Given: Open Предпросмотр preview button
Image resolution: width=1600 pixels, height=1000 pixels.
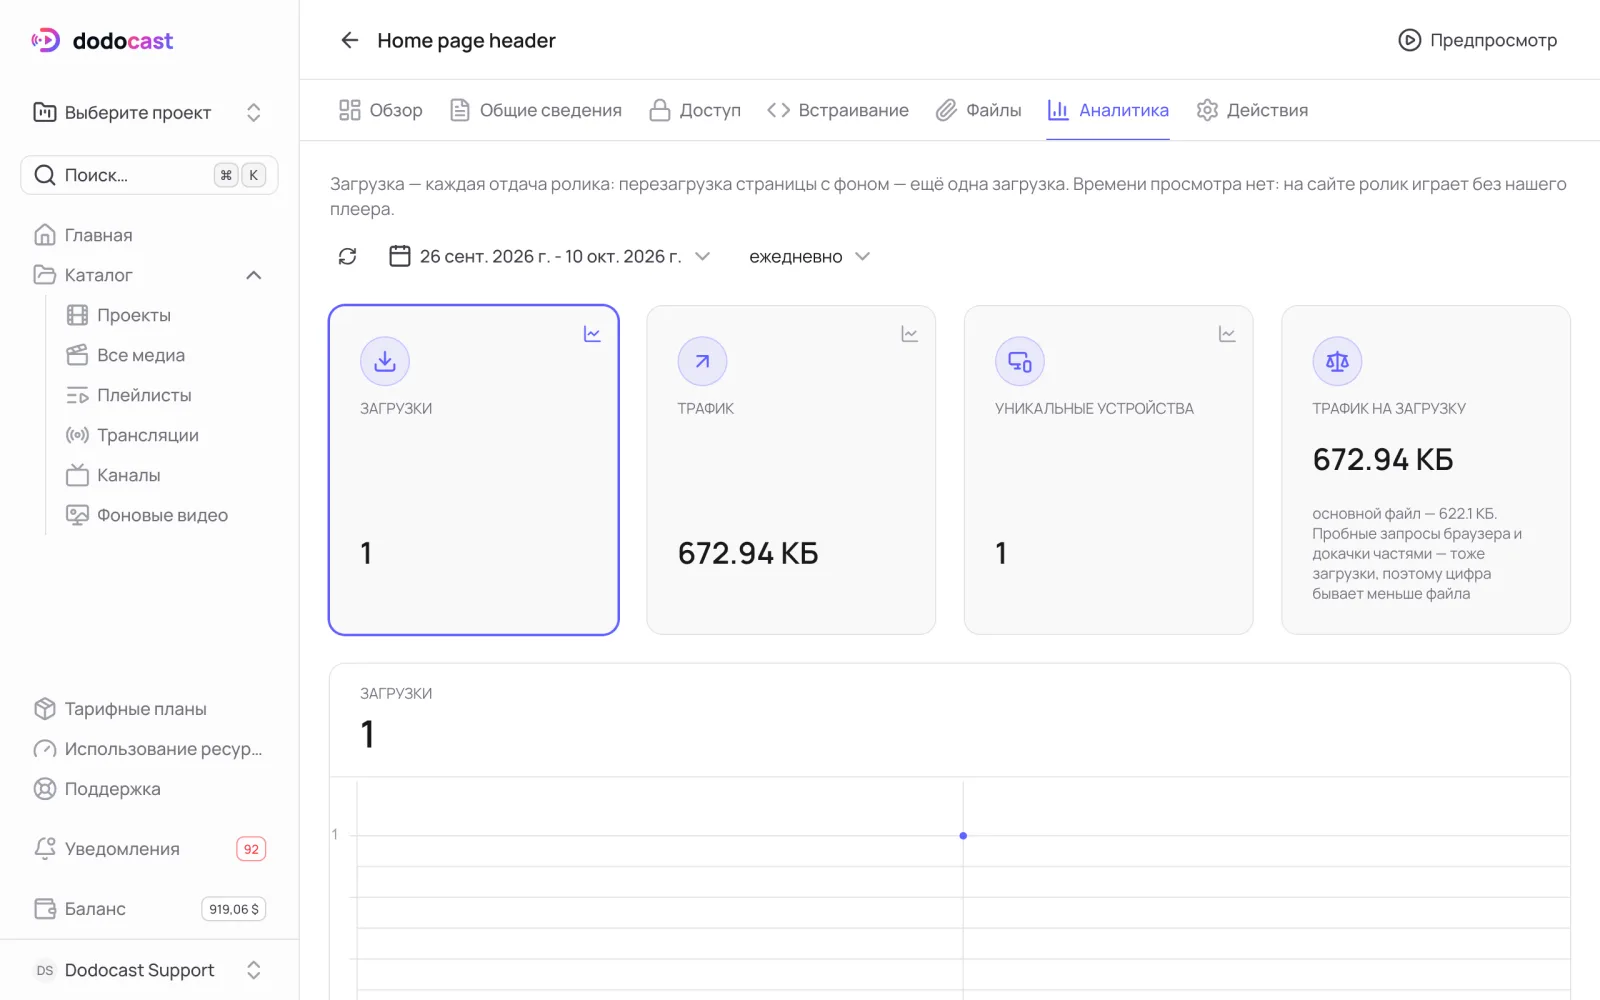Looking at the screenshot, I should [1477, 40].
